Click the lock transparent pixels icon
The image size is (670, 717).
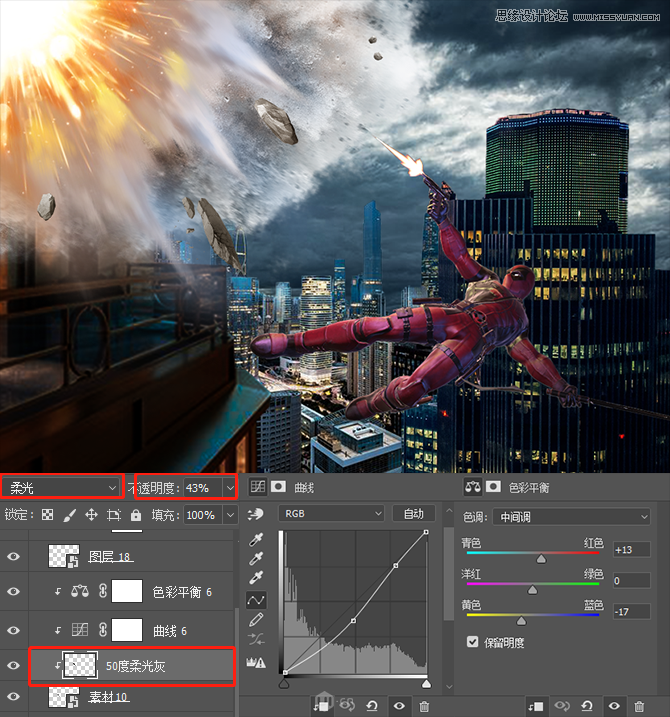pyautogui.click(x=48, y=515)
